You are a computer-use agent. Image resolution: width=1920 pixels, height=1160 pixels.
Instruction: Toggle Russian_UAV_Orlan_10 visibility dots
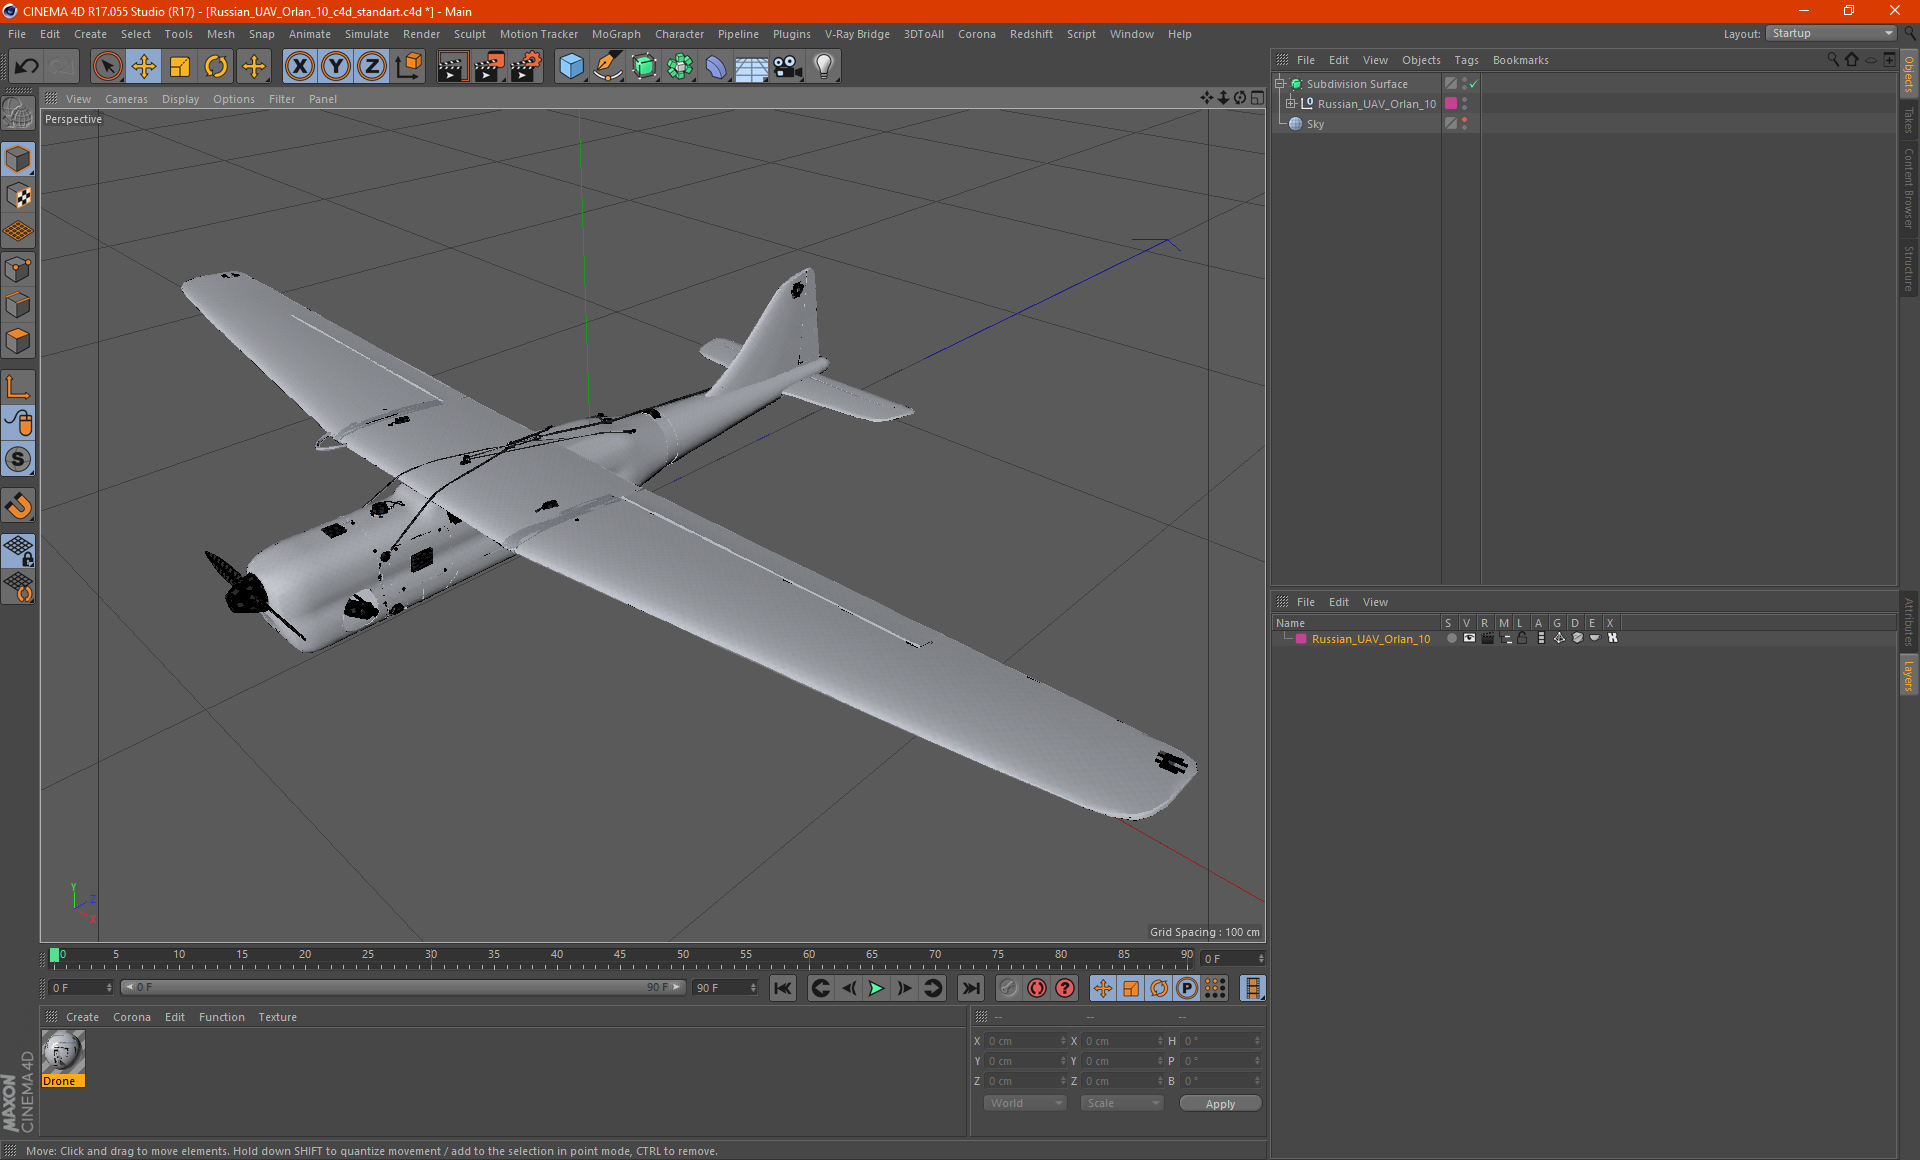[1464, 104]
